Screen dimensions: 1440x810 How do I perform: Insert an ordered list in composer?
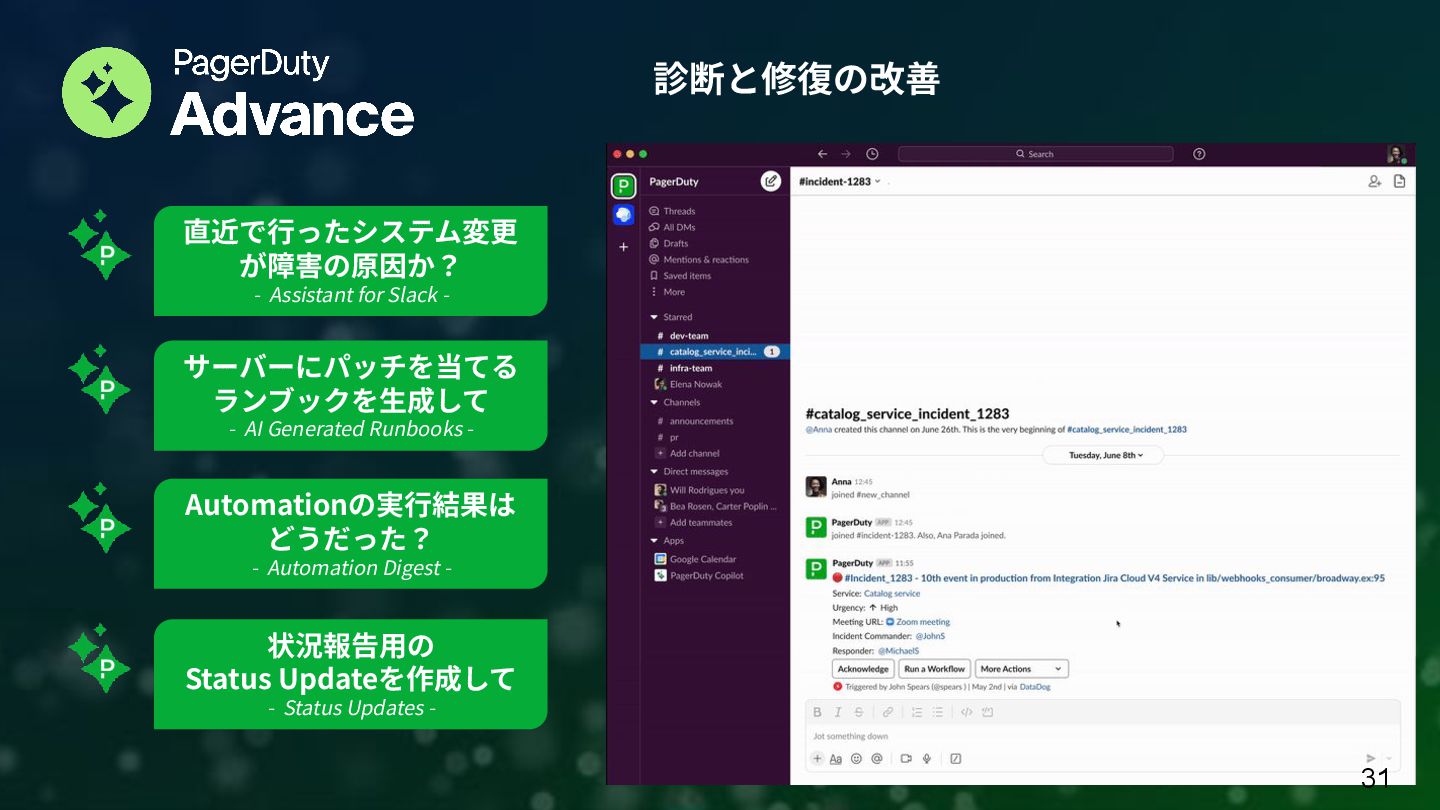click(917, 712)
